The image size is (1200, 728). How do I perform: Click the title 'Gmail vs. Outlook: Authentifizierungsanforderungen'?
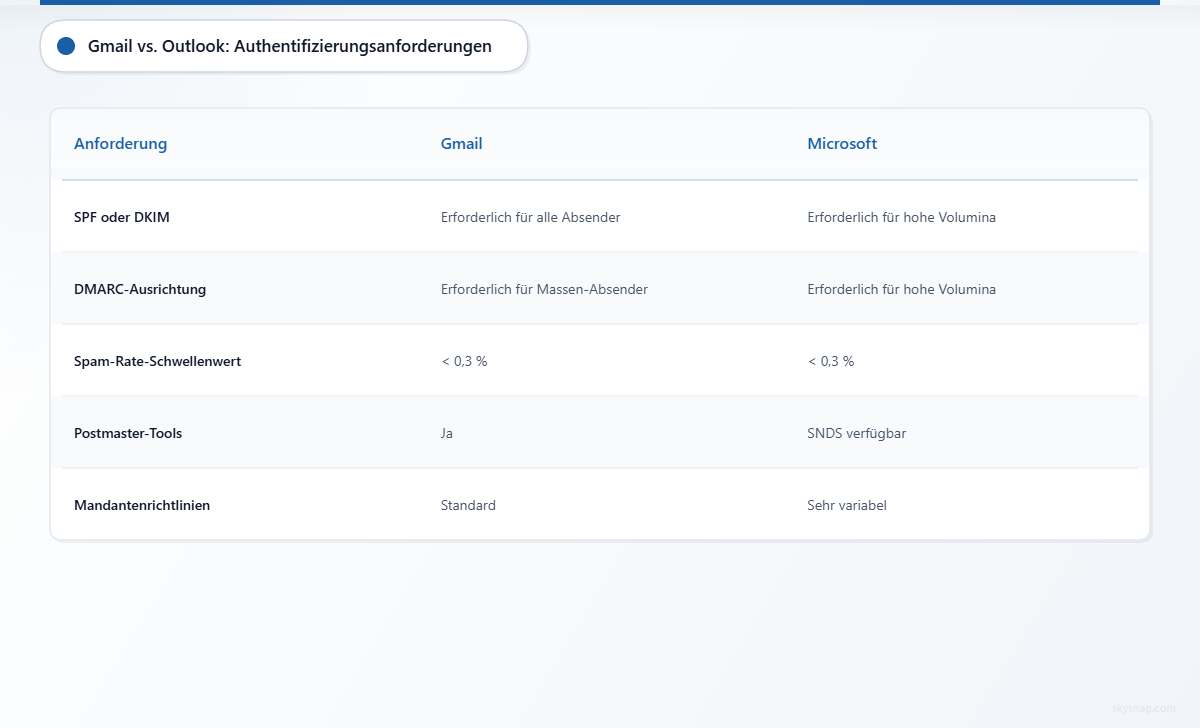click(290, 46)
